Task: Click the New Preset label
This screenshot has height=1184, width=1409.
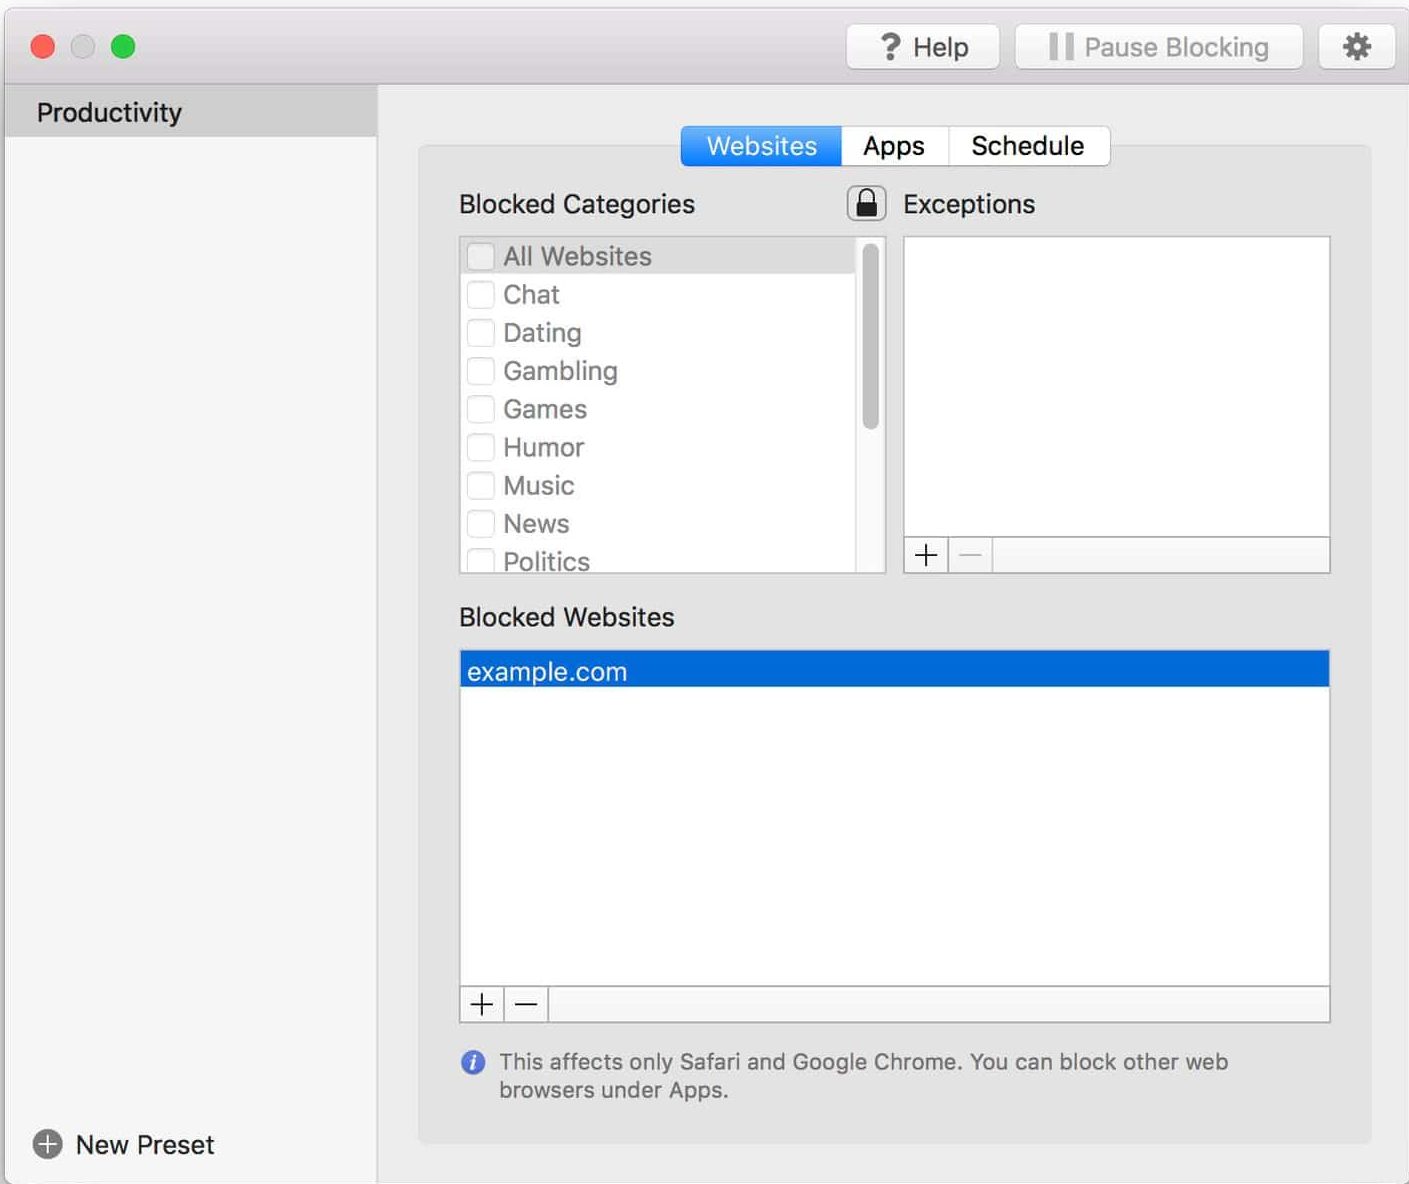Action: [x=145, y=1145]
